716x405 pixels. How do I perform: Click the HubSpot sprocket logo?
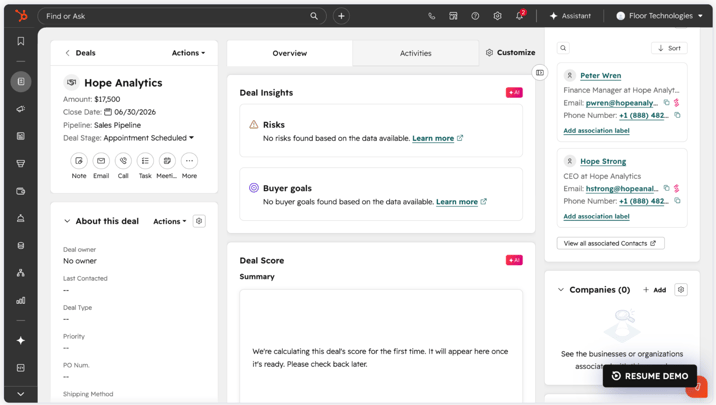coord(21,16)
